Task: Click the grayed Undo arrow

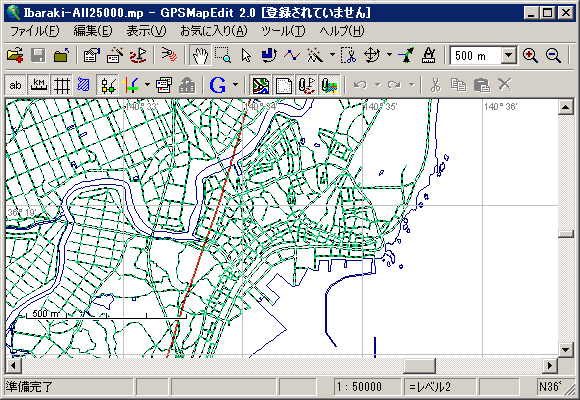Action: pyautogui.click(x=360, y=85)
